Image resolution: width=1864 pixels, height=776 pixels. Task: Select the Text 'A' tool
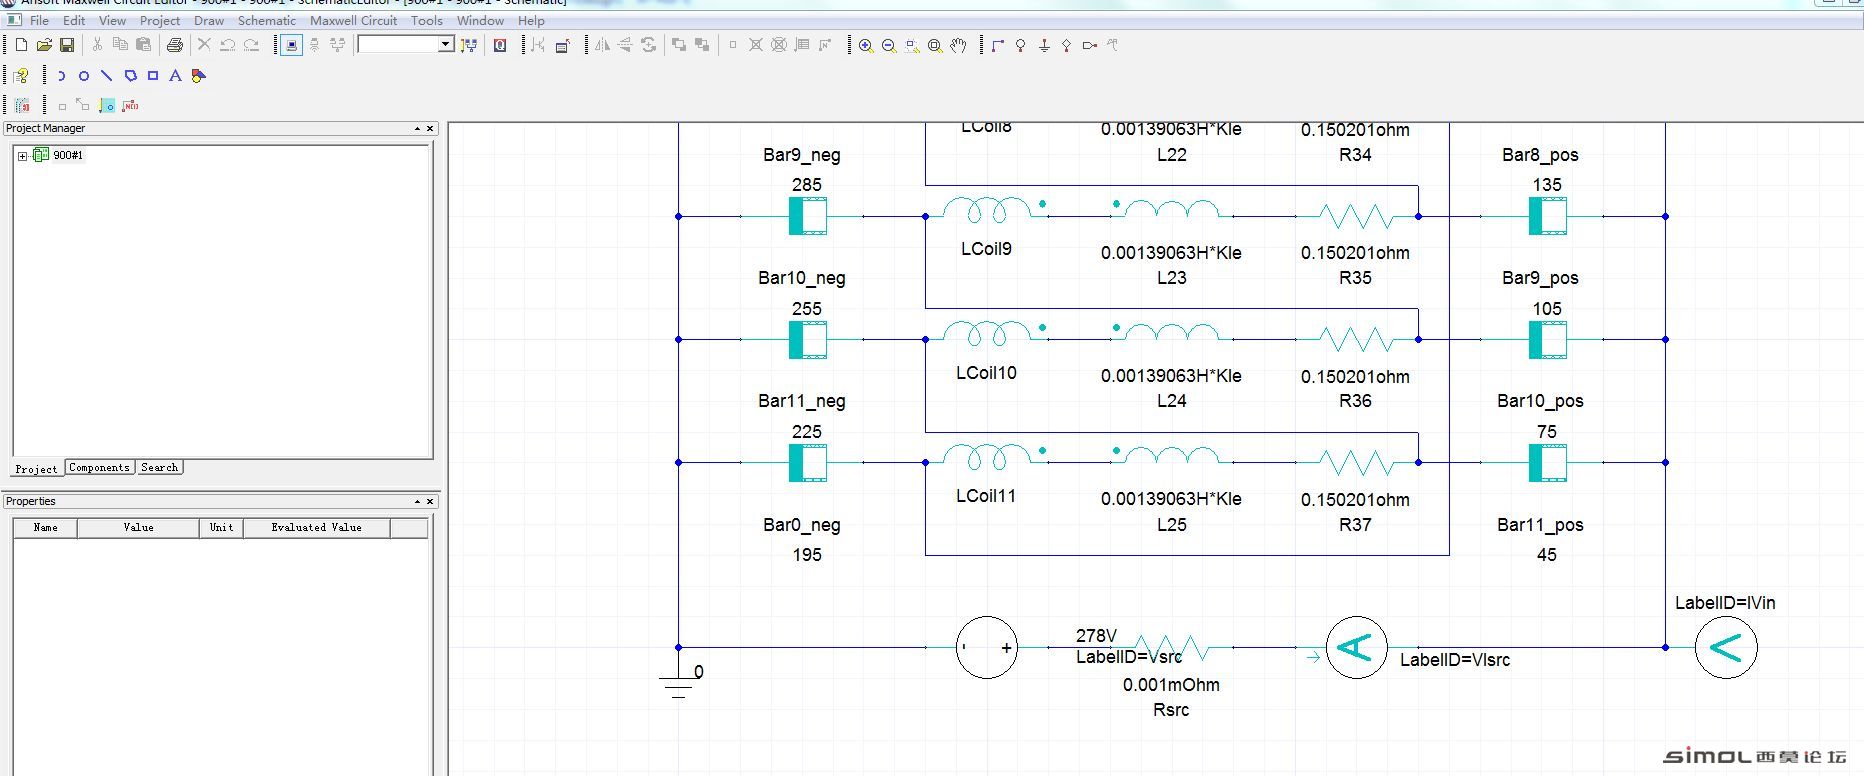click(175, 75)
